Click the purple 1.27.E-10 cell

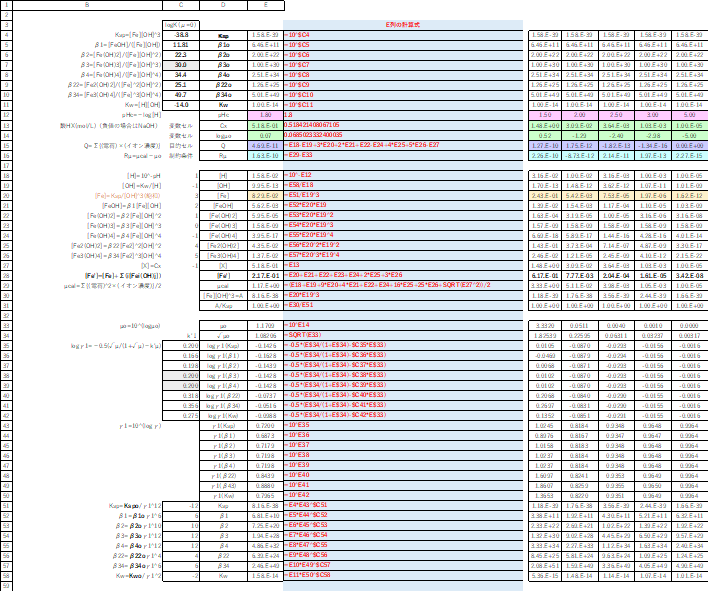point(545,146)
